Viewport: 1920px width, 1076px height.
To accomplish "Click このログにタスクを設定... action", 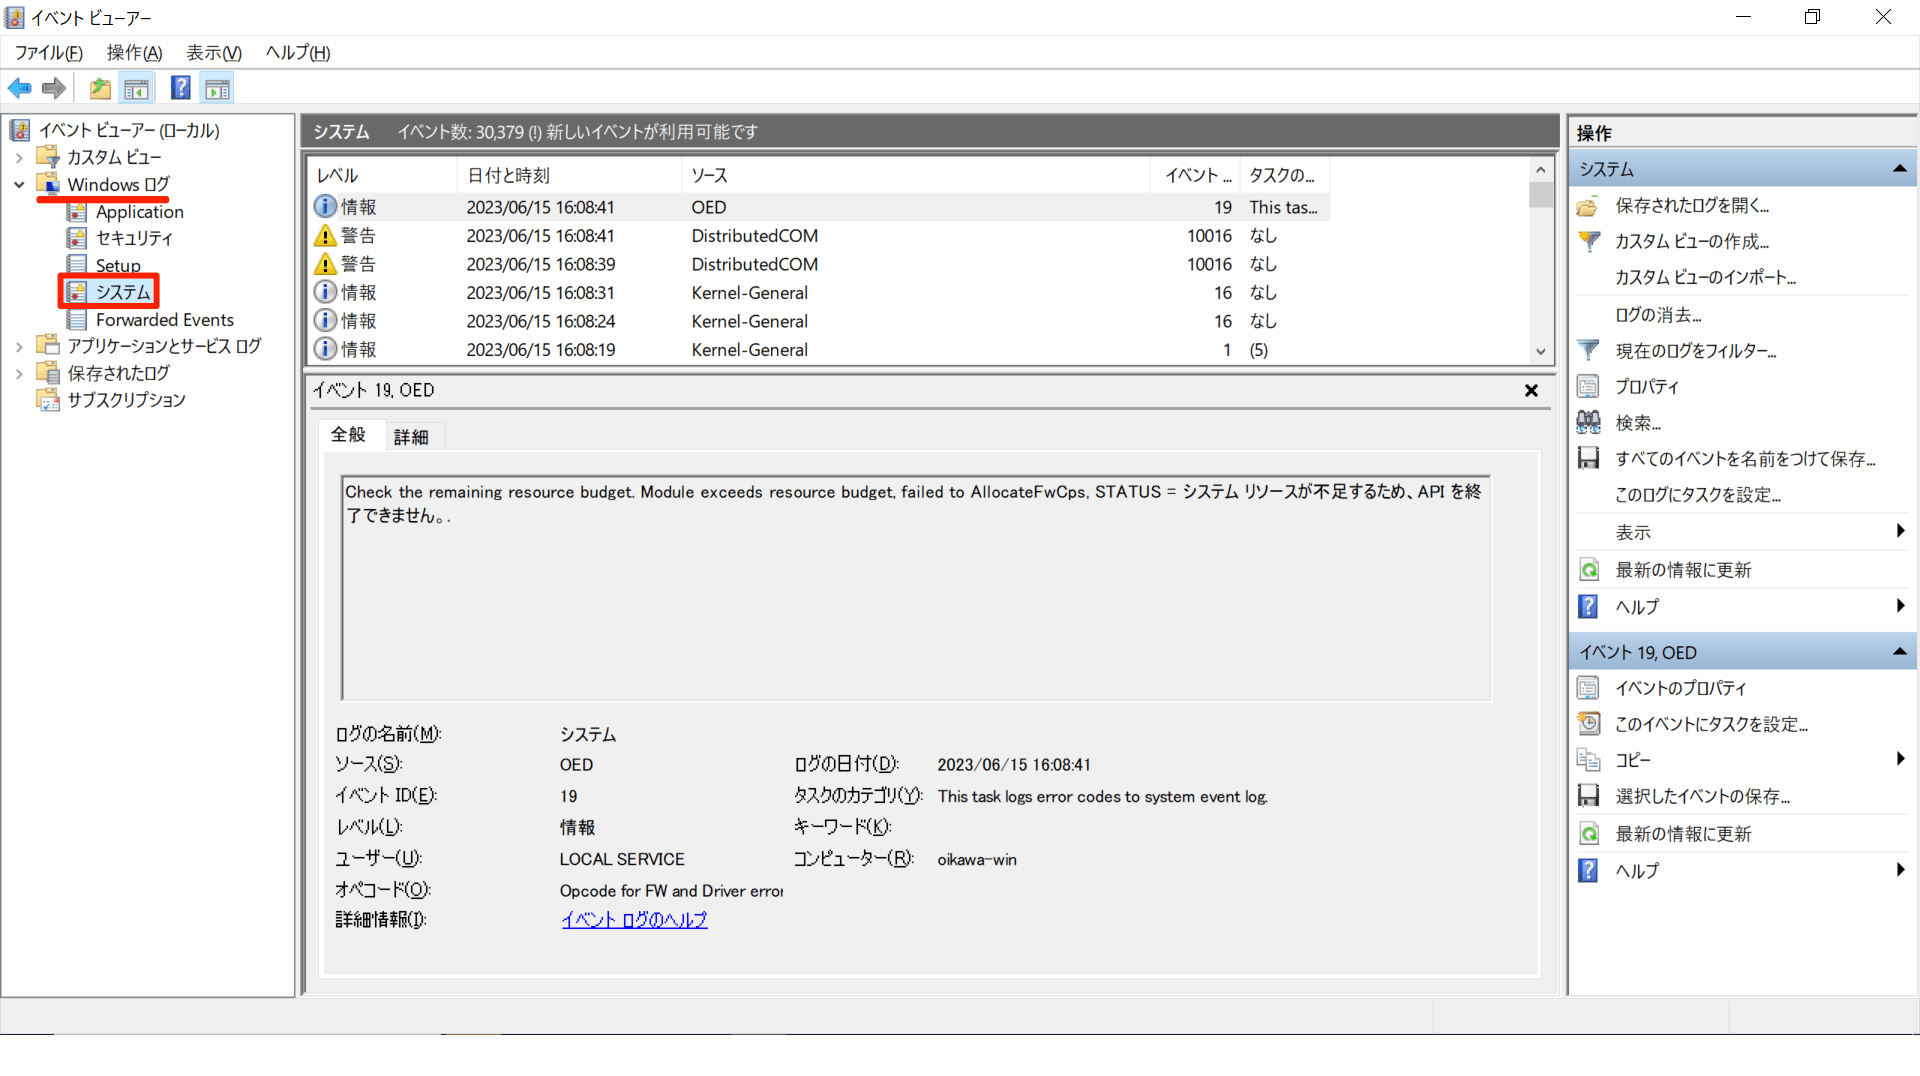I will (x=1697, y=495).
